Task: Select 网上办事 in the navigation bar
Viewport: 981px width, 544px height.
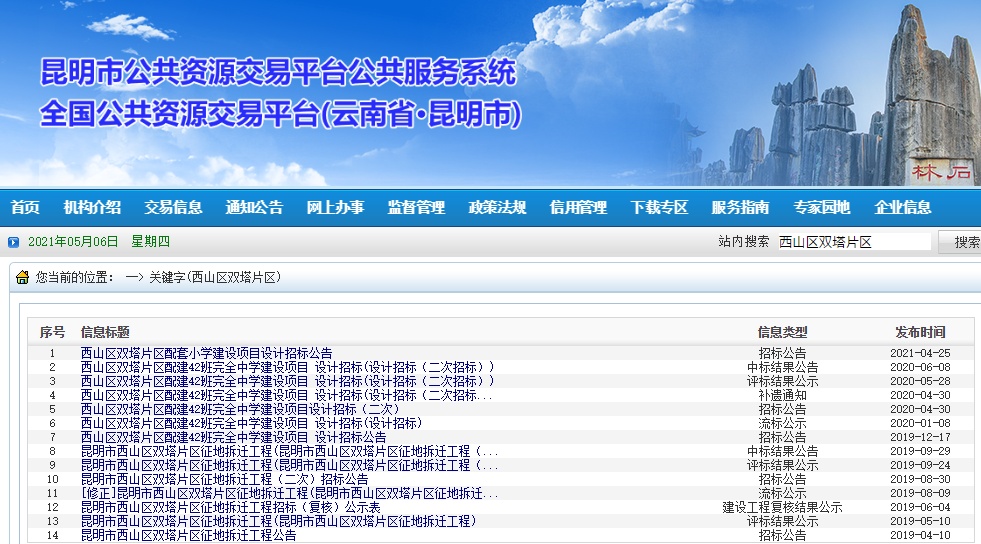Action: 335,208
